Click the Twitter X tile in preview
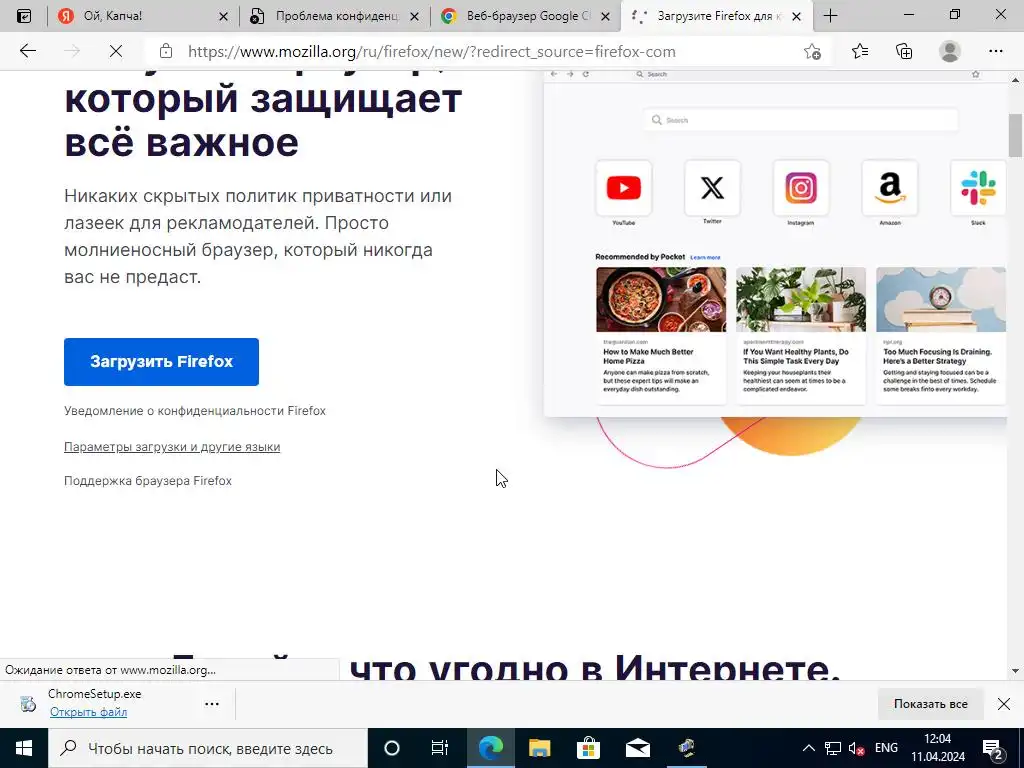This screenshot has height=768, width=1024. (712, 188)
